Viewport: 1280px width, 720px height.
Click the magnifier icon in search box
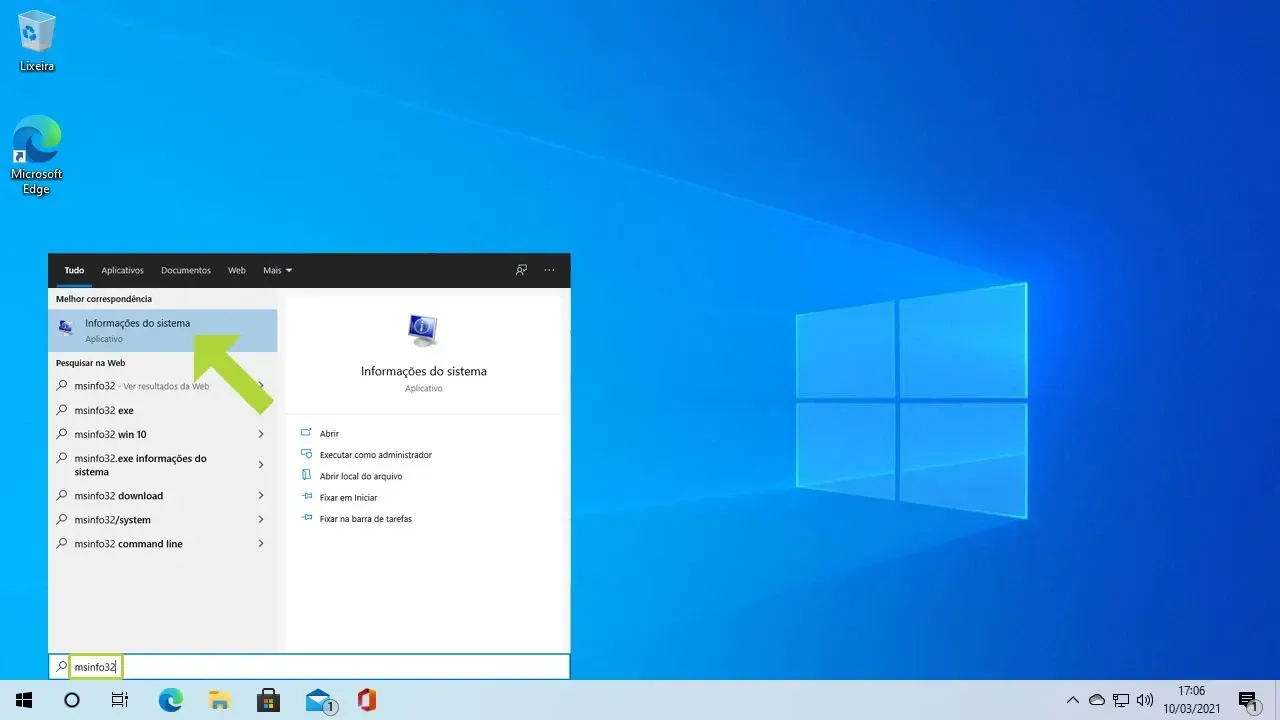coord(61,667)
